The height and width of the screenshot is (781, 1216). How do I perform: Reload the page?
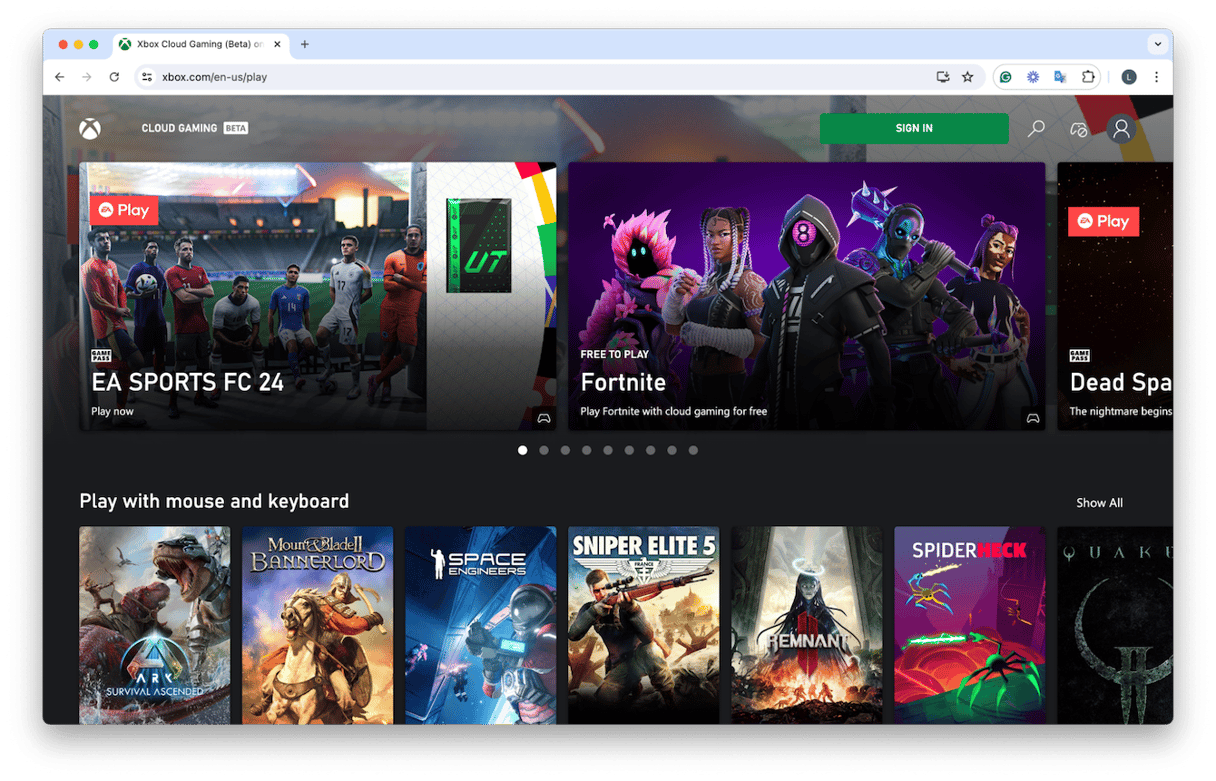(114, 77)
